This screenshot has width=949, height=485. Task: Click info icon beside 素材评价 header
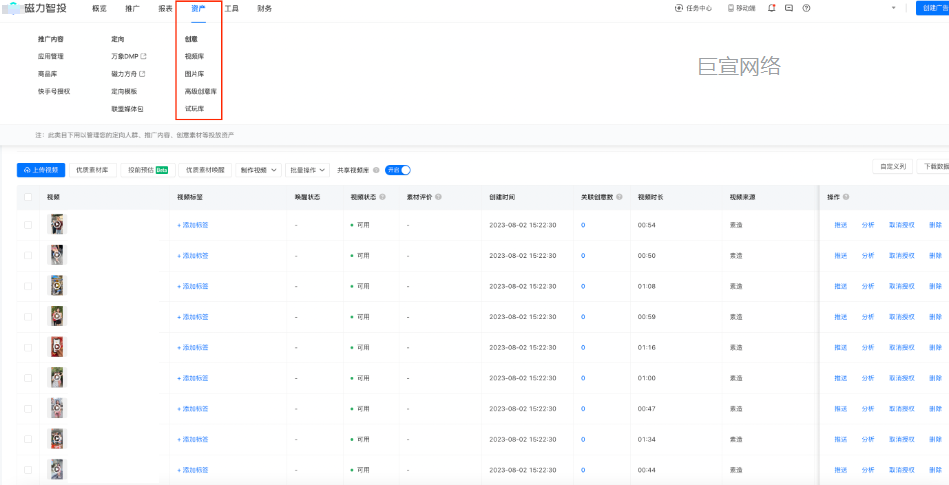tap(438, 197)
